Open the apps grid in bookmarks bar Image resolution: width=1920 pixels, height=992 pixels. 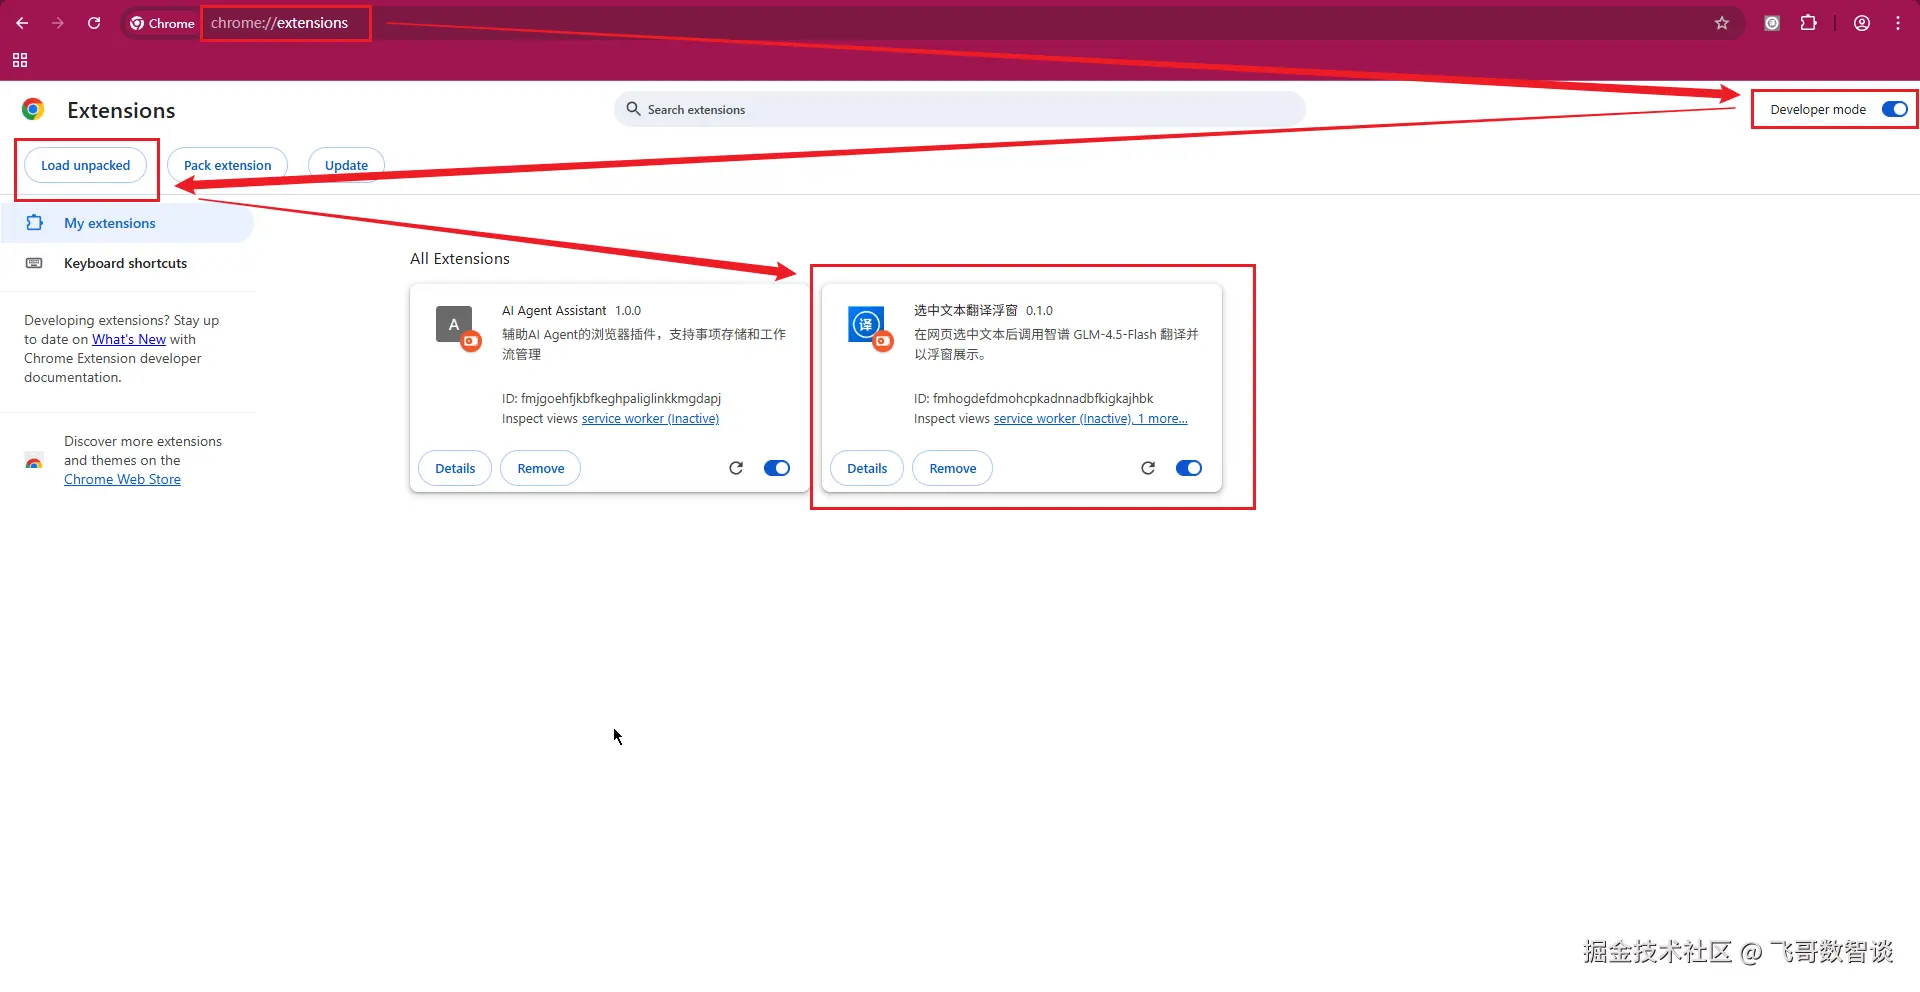pyautogui.click(x=20, y=60)
